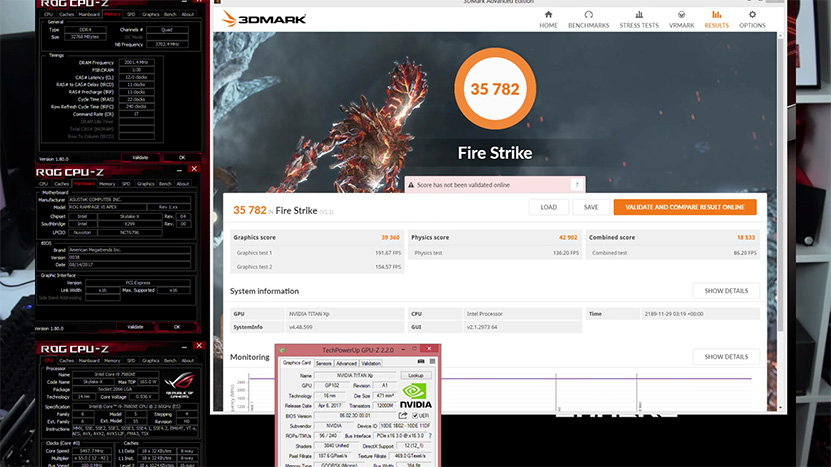
Task: Click the GPU-Z BIOS Version field
Action: point(355,416)
